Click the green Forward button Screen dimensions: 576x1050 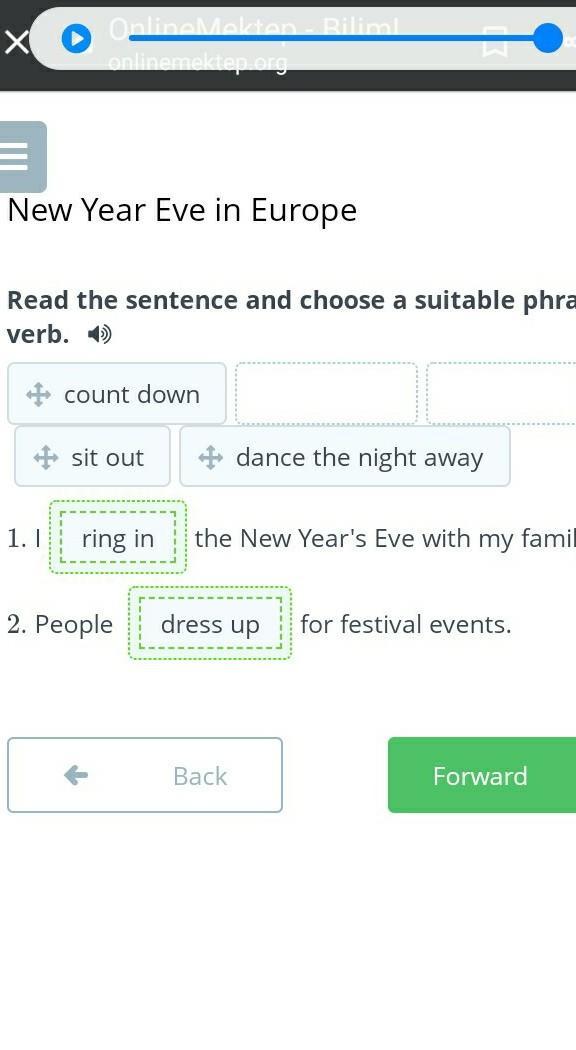coord(482,775)
